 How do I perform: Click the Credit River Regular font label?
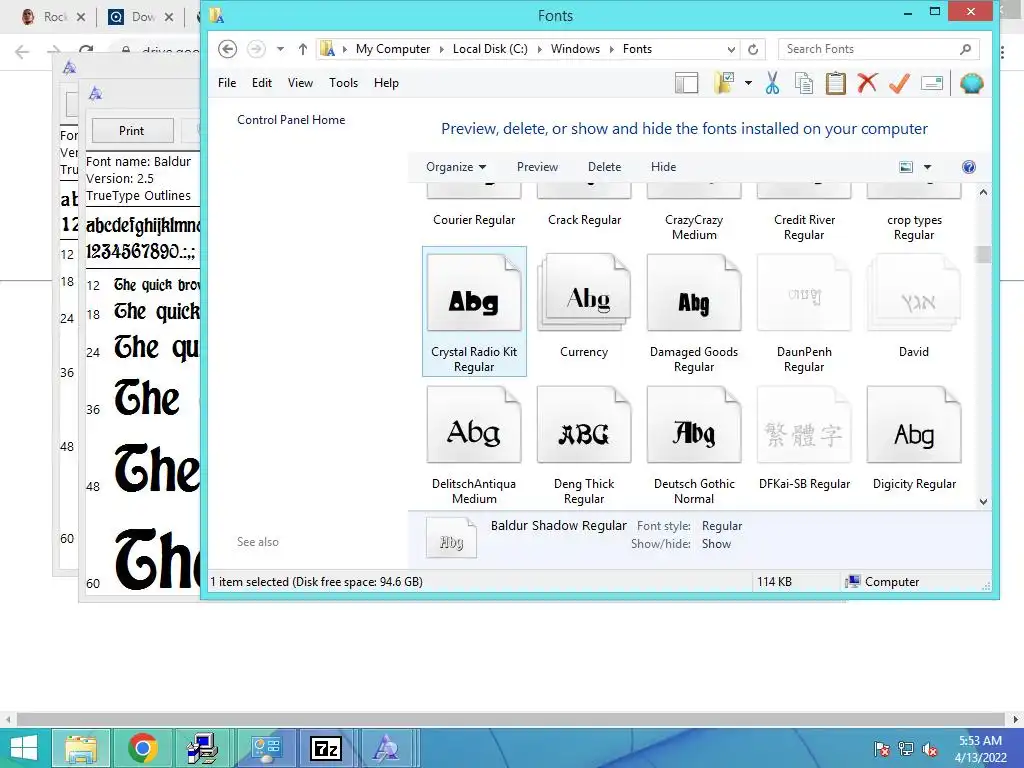(x=804, y=227)
